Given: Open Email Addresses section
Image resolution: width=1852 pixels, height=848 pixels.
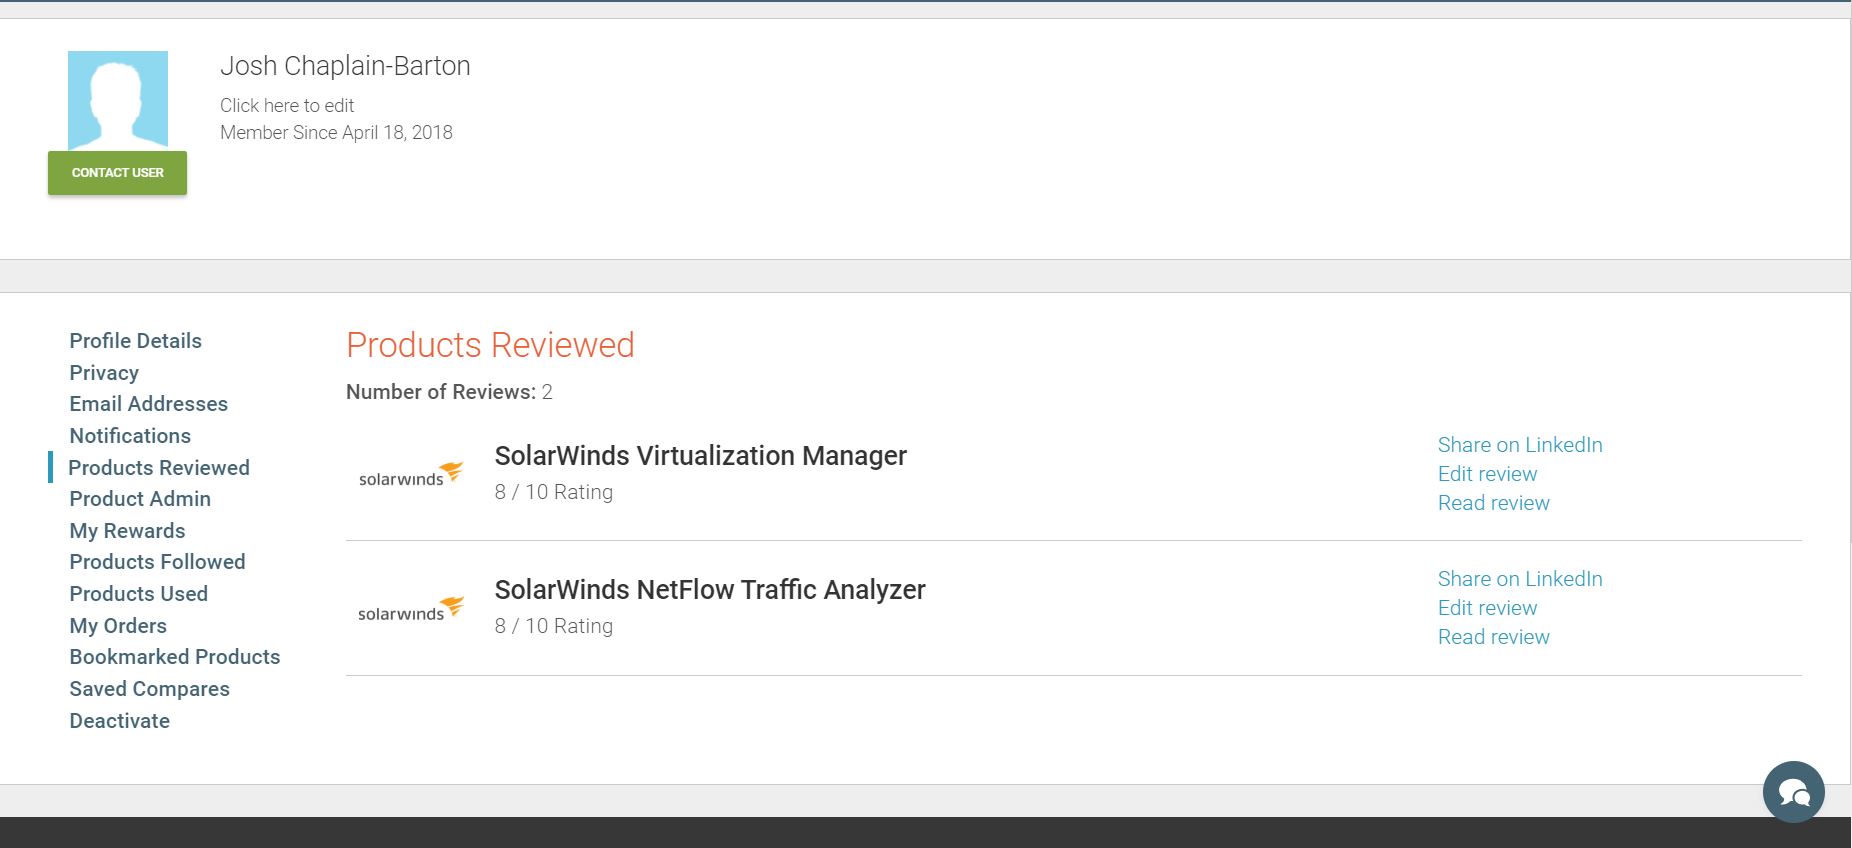Looking at the screenshot, I should point(148,404).
